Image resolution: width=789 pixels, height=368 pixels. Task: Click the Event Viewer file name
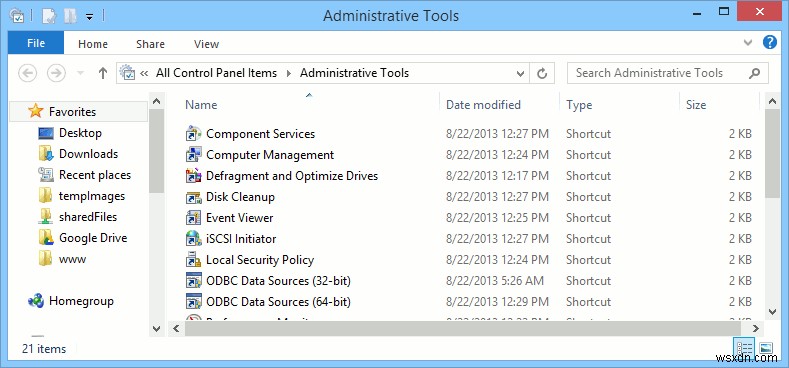point(240,218)
